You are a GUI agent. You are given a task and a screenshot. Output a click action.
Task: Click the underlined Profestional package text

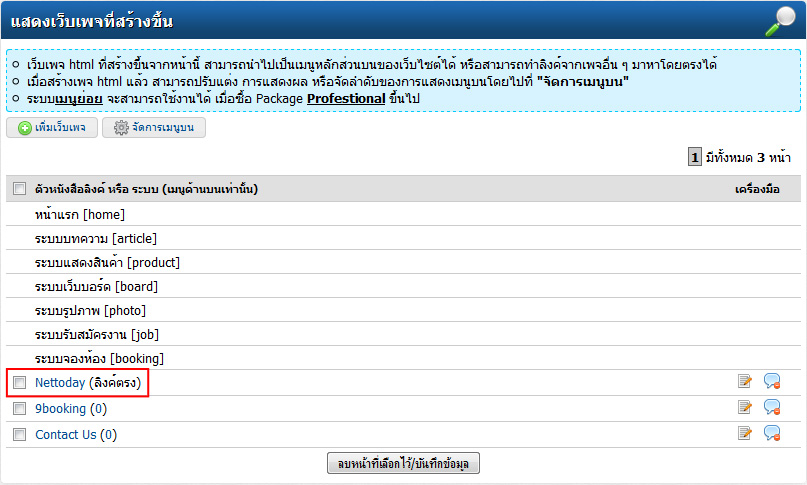coord(345,99)
